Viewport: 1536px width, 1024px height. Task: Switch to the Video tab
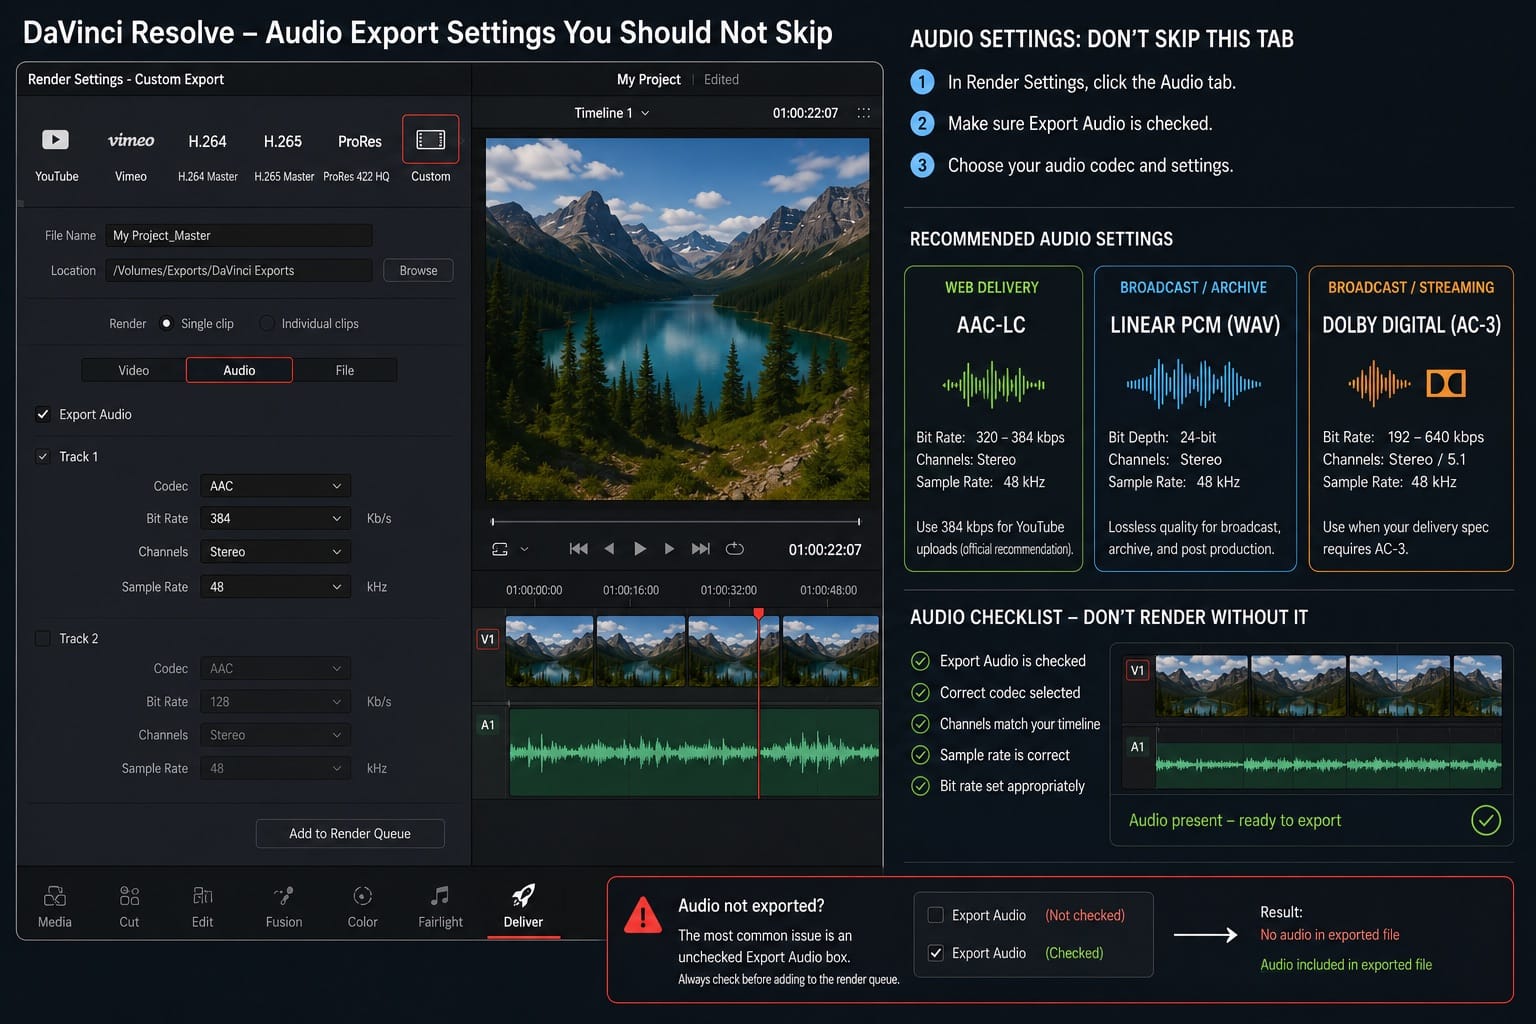tap(133, 370)
